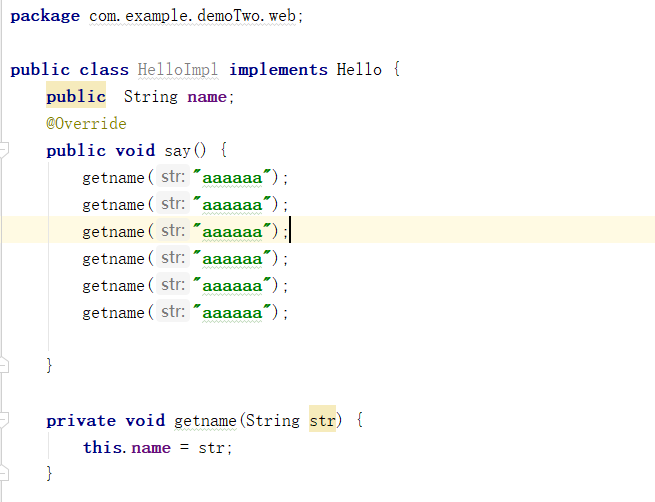Click the @Override annotation
Screen dimensions: 655x502
(x=86, y=124)
